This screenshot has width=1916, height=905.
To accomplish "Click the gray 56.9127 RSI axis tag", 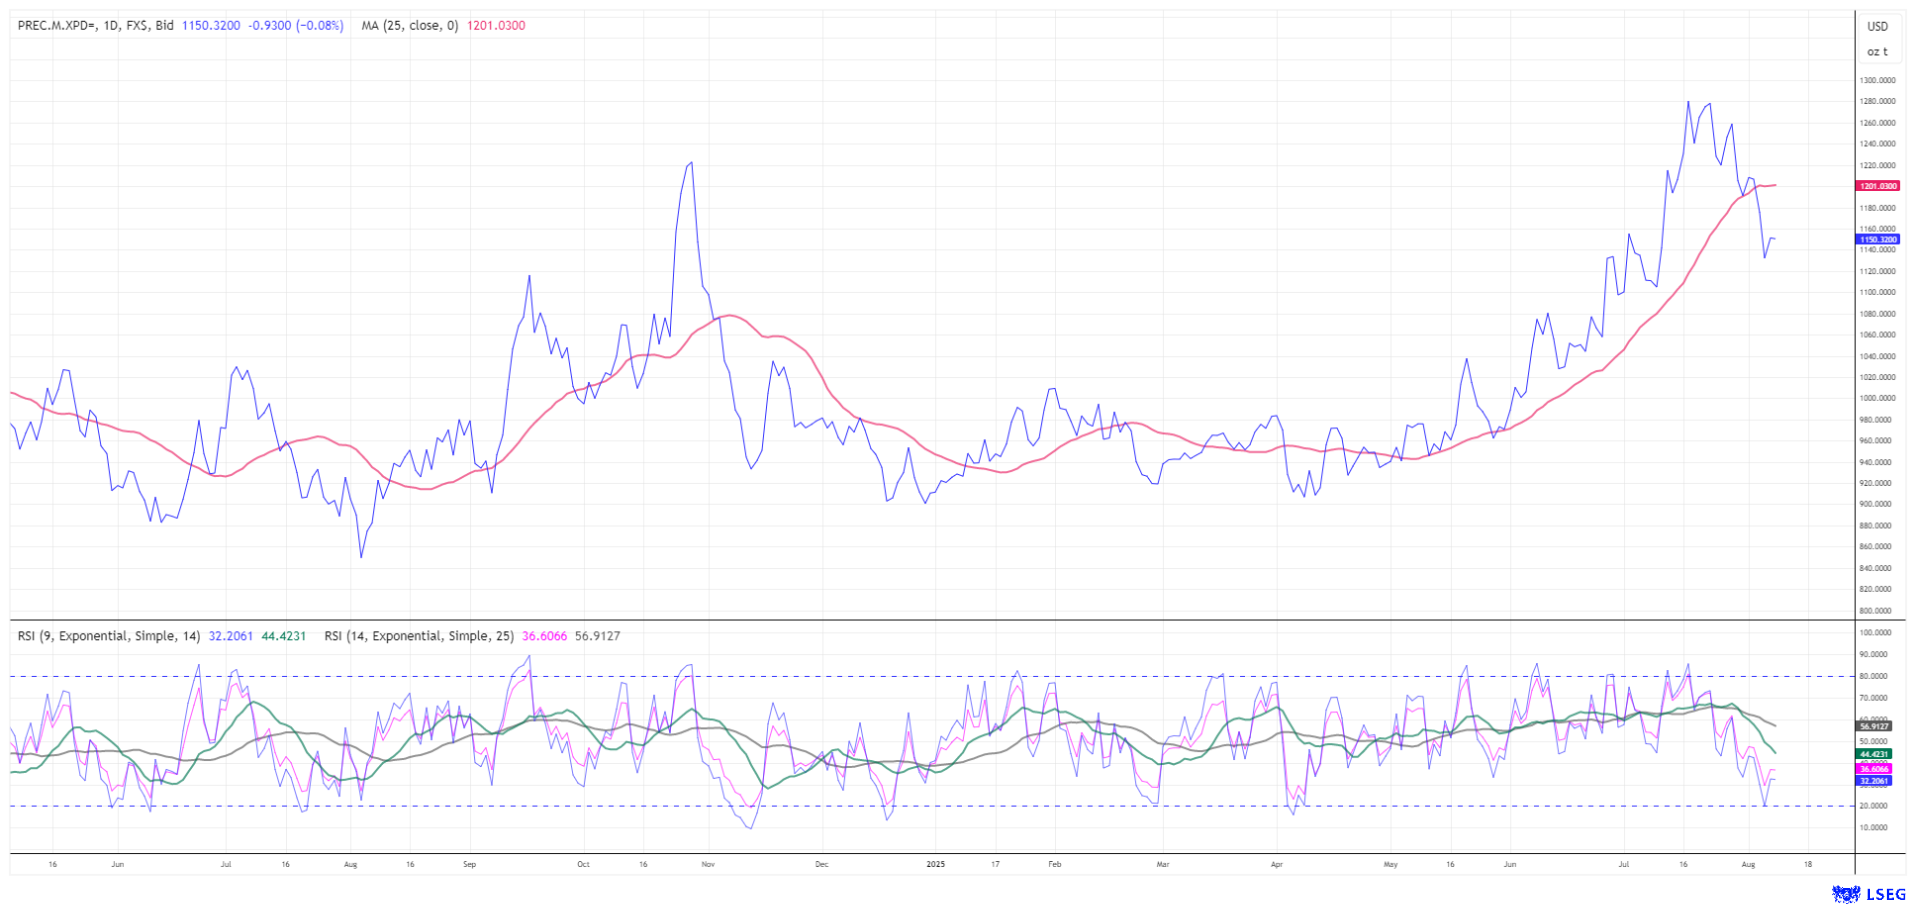I will (1873, 726).
